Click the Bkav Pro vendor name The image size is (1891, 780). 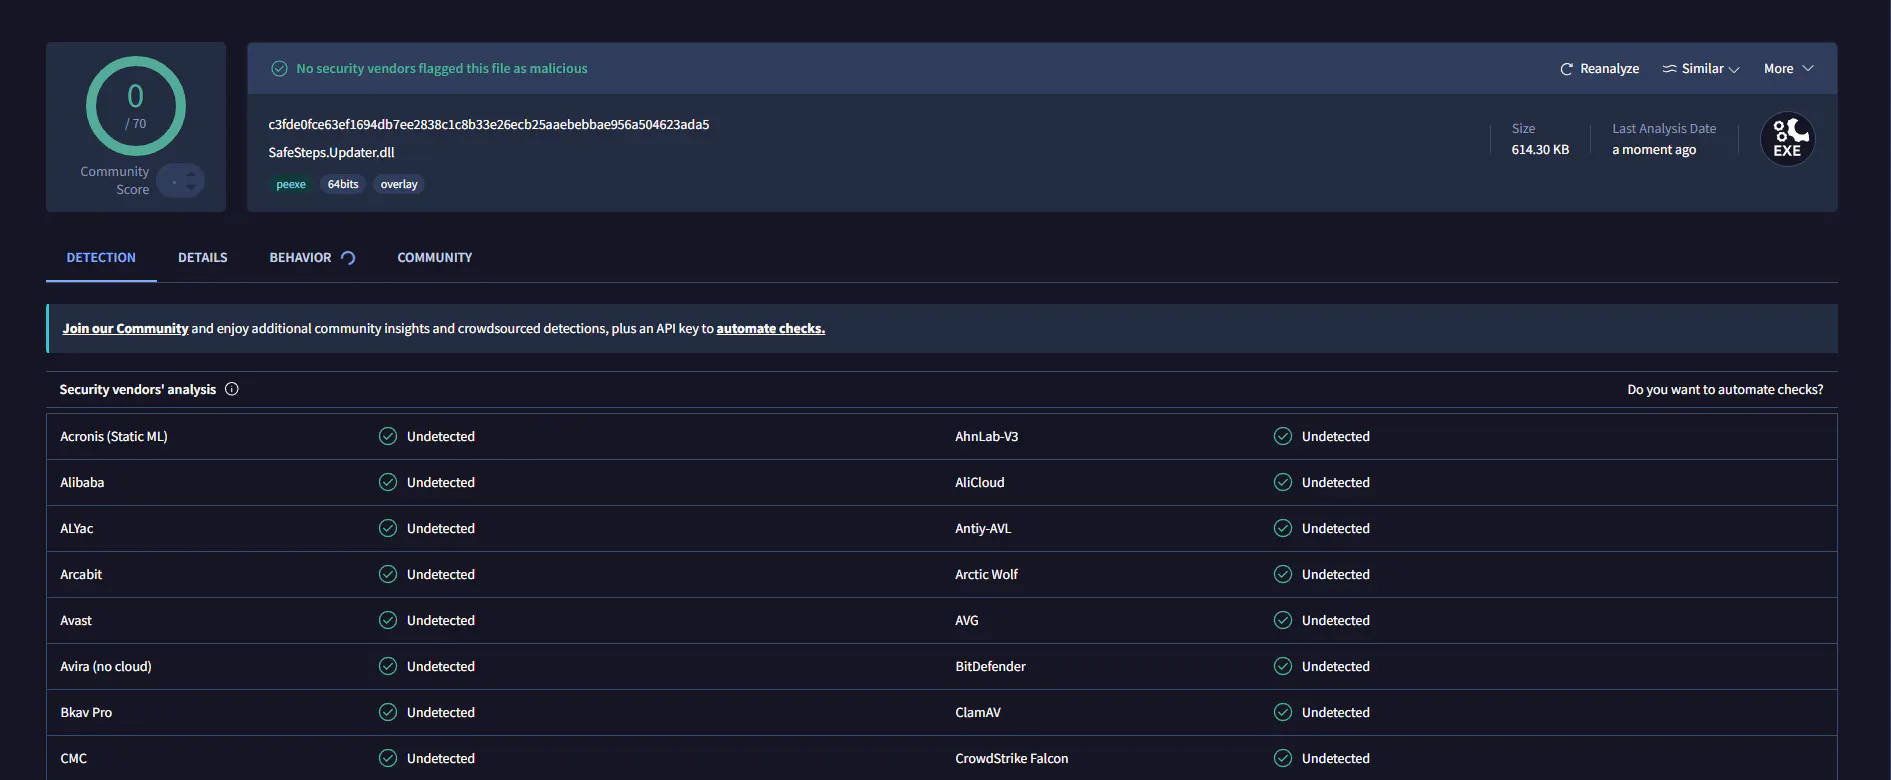pyautogui.click(x=86, y=713)
